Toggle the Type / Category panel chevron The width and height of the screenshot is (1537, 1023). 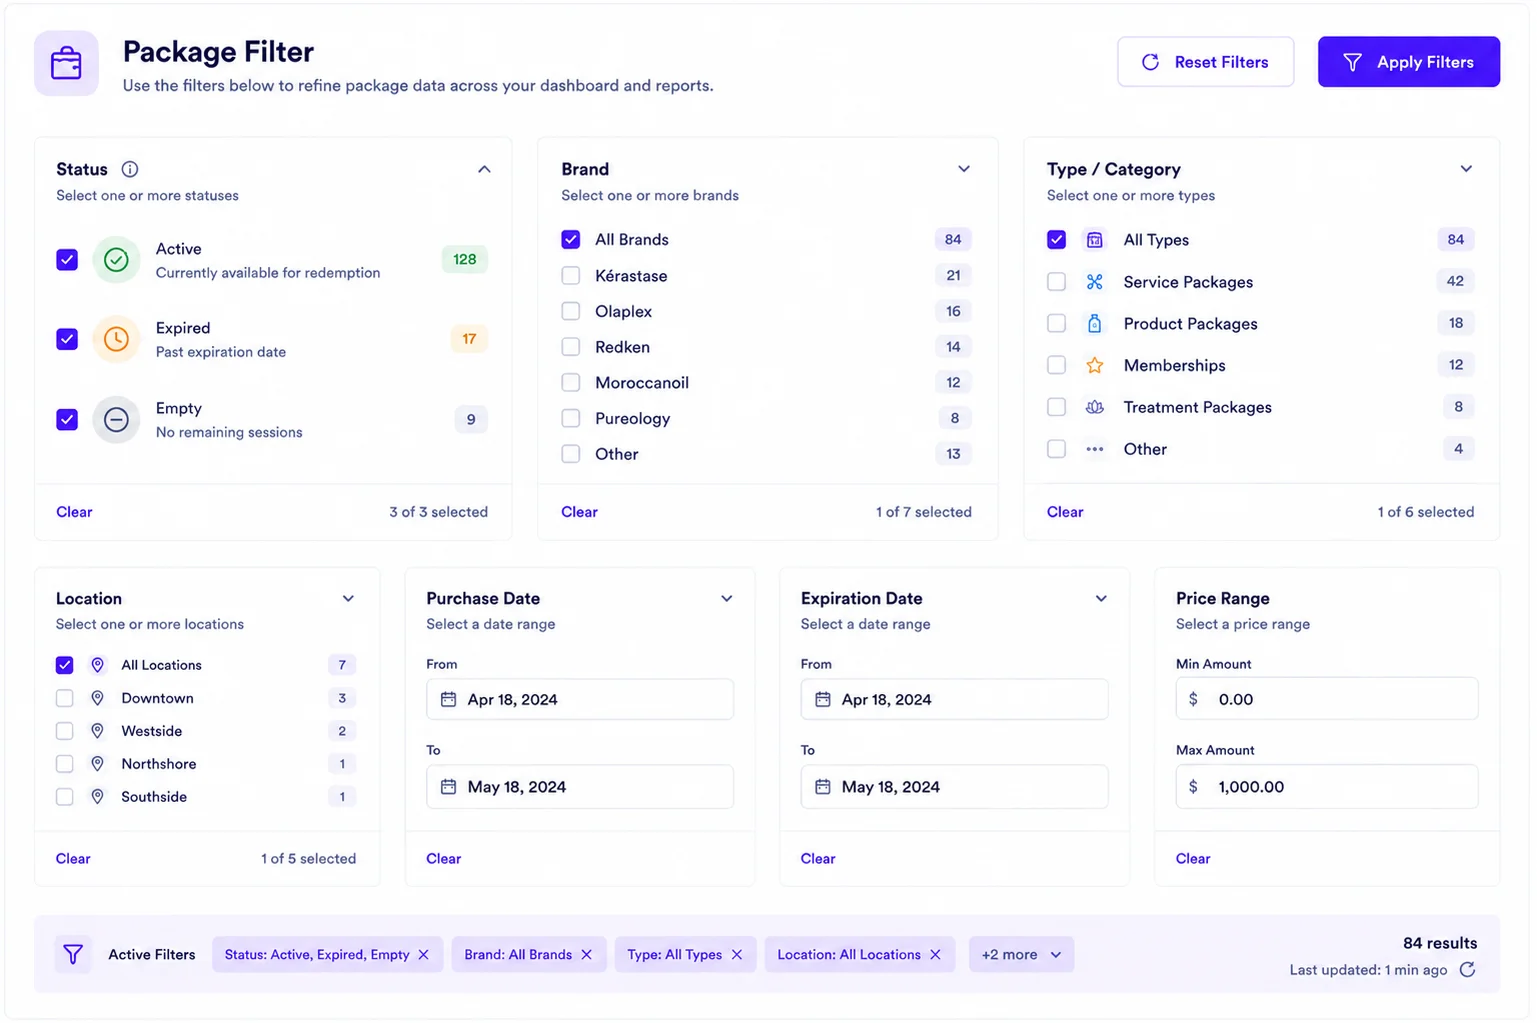pyautogui.click(x=1466, y=169)
